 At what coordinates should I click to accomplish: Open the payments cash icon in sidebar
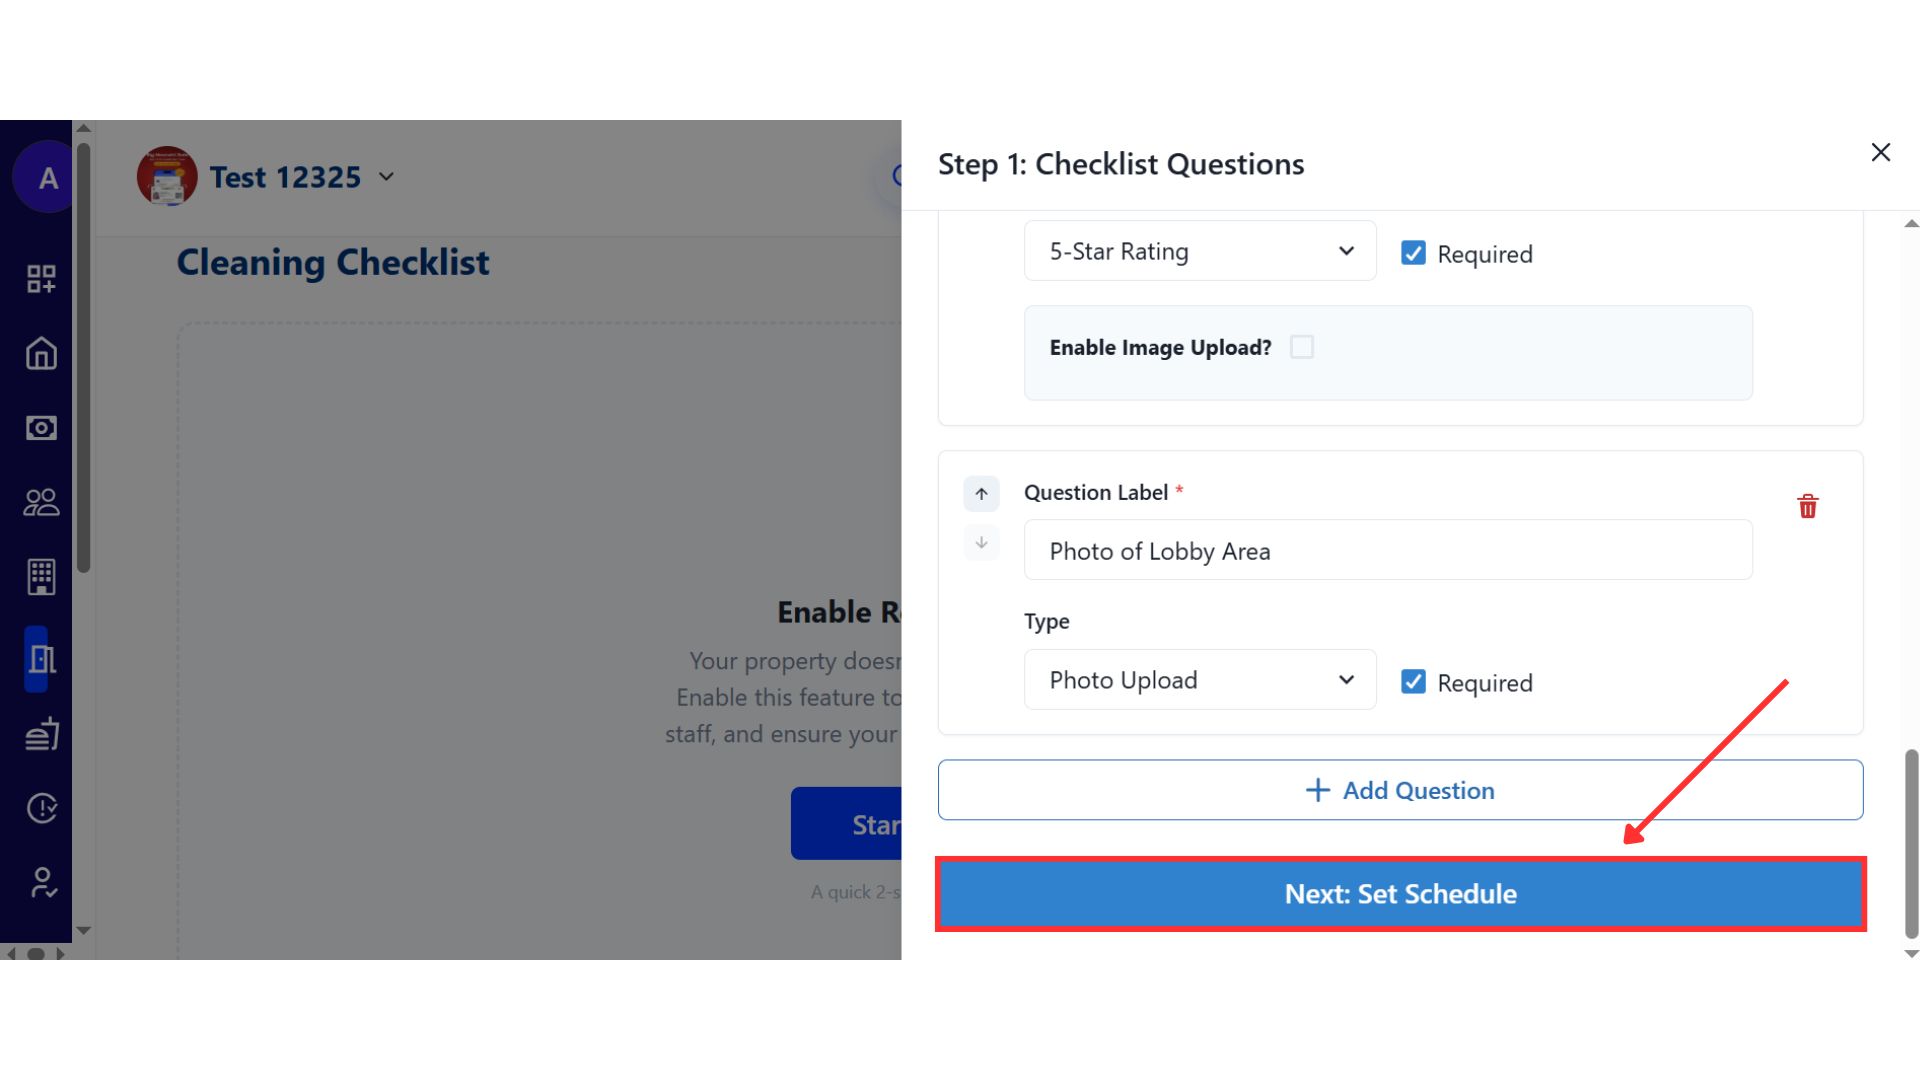[41, 428]
